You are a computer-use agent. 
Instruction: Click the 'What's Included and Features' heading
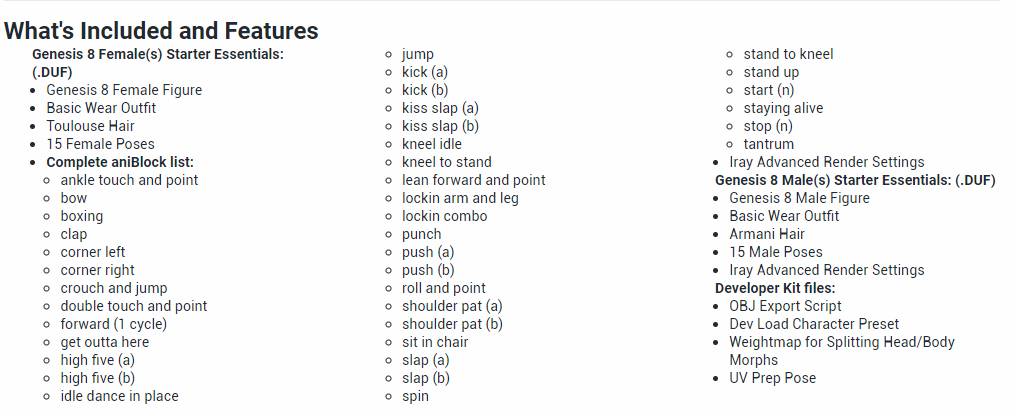click(161, 30)
